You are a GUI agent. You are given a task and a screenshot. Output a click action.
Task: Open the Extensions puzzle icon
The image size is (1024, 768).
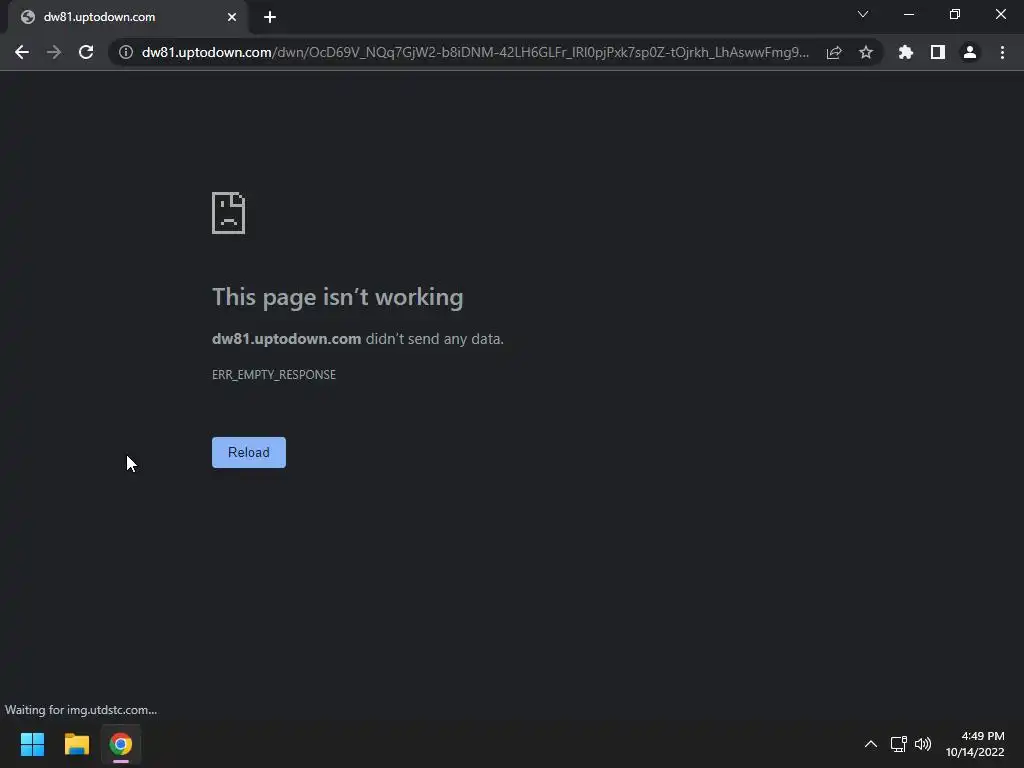coord(906,52)
